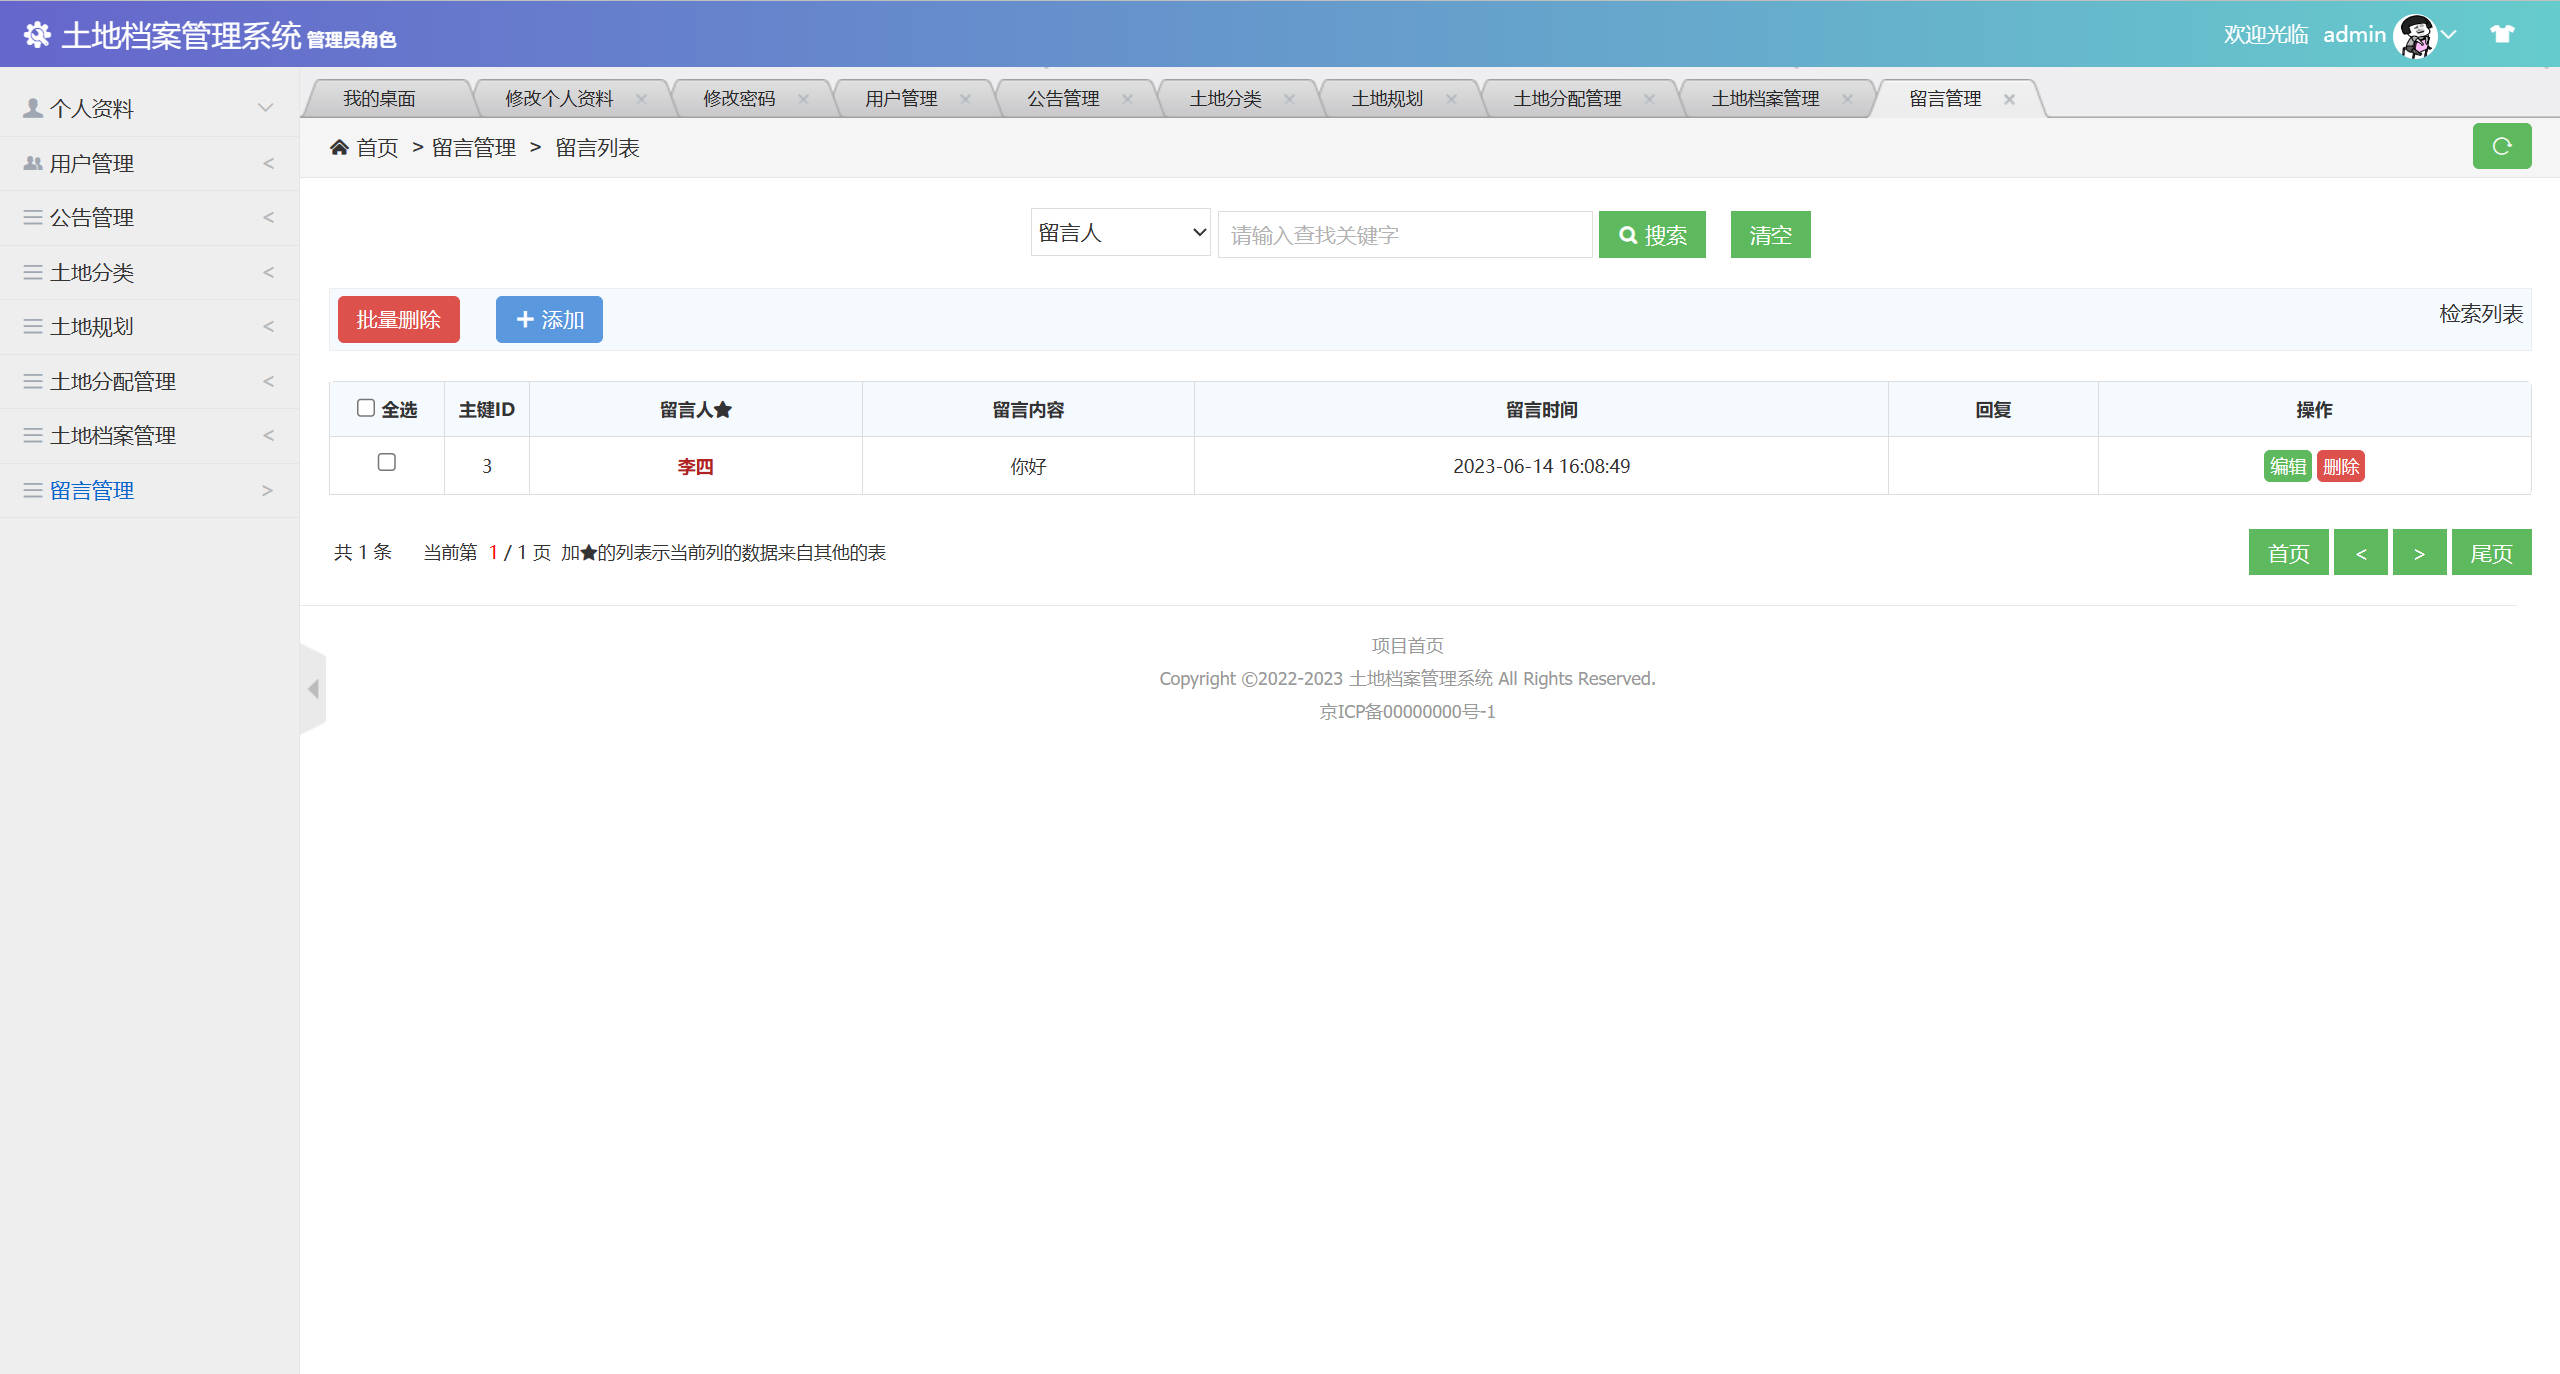The width and height of the screenshot is (2560, 1374).
Task: Click the magnifier icon in 搜索 button
Action: [x=1628, y=234]
